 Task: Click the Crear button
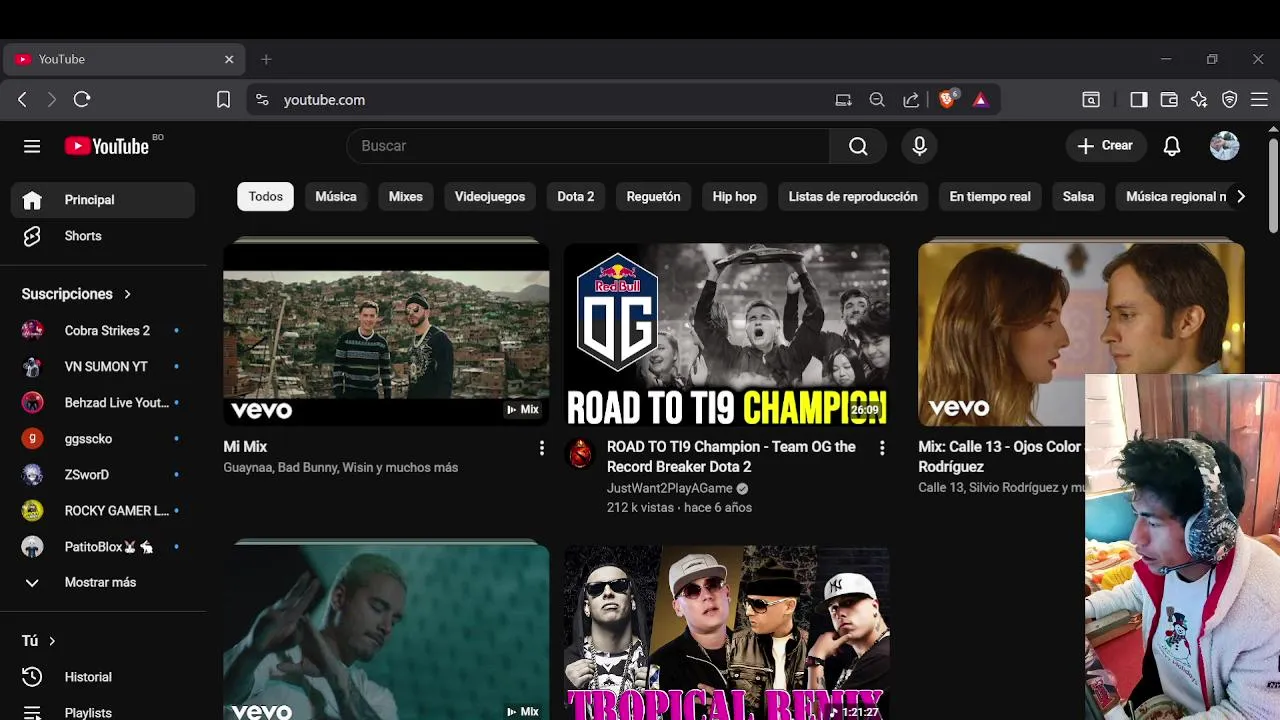tap(1105, 146)
